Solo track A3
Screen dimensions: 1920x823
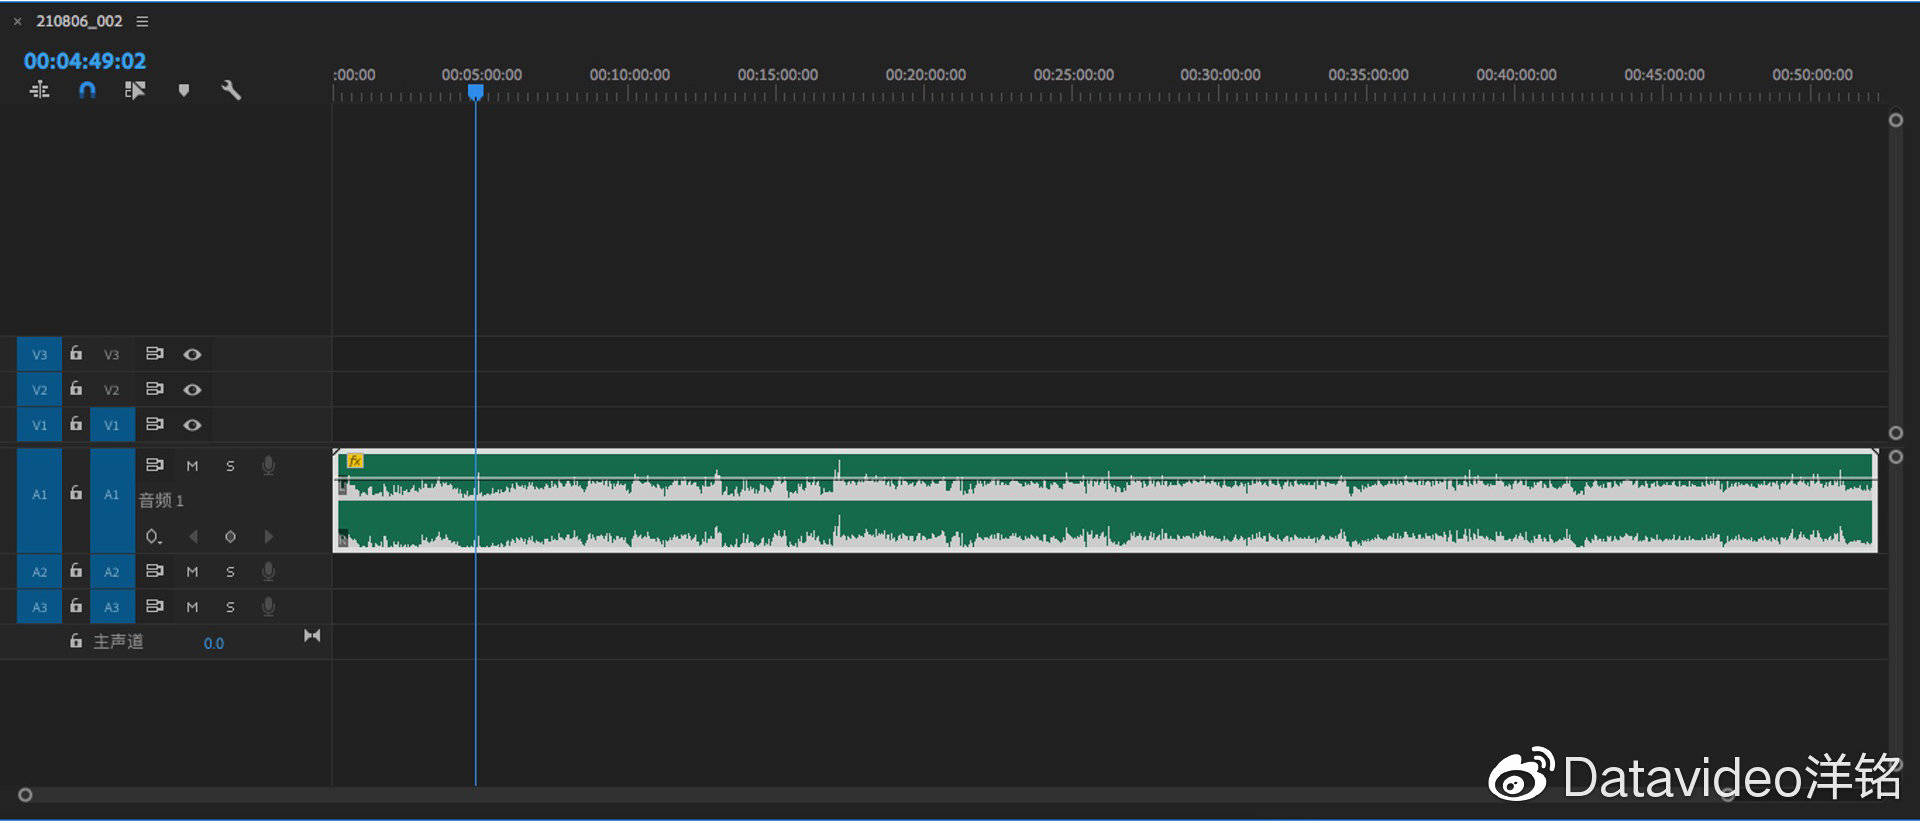point(230,607)
